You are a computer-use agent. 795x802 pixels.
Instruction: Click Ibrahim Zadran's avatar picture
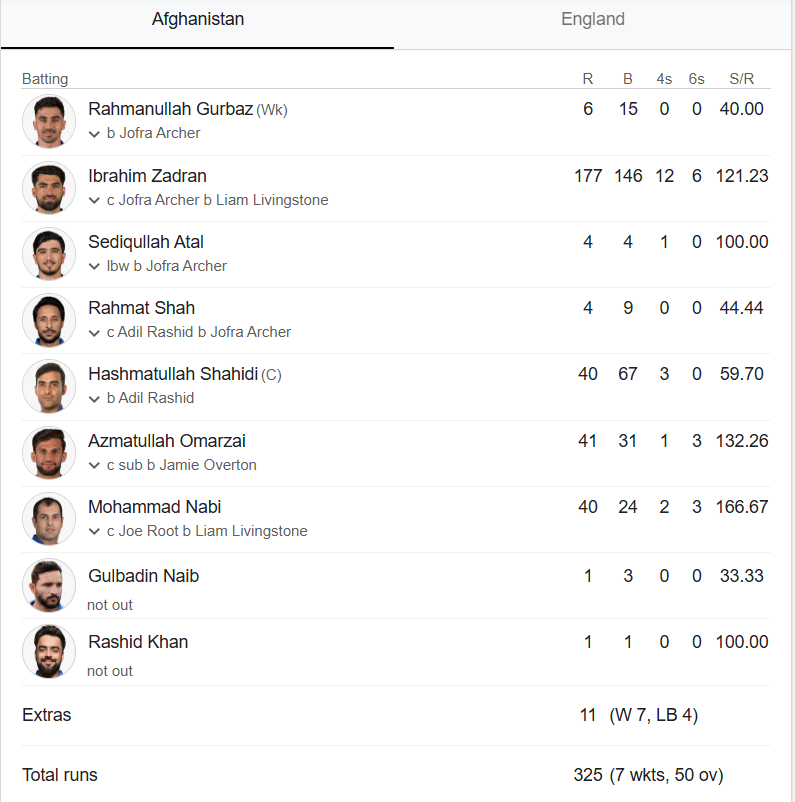49,188
